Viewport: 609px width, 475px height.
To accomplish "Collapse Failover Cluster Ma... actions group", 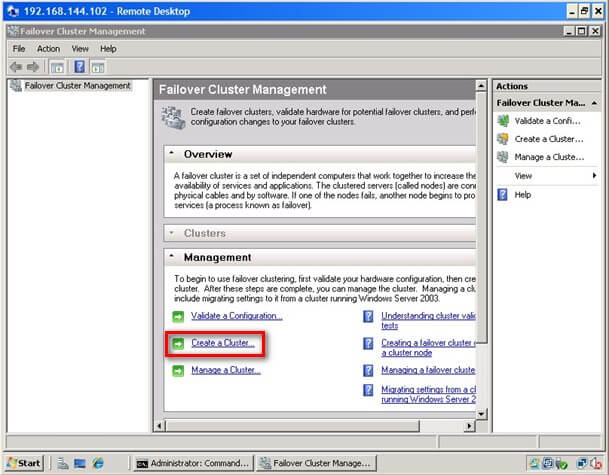I will point(594,103).
